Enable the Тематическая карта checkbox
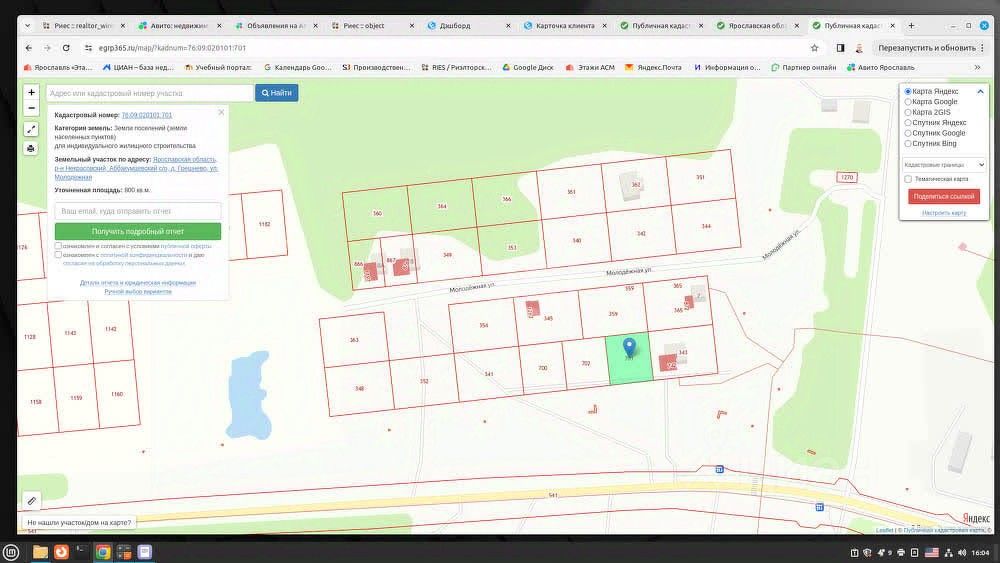This screenshot has height=563, width=1000. pos(908,179)
